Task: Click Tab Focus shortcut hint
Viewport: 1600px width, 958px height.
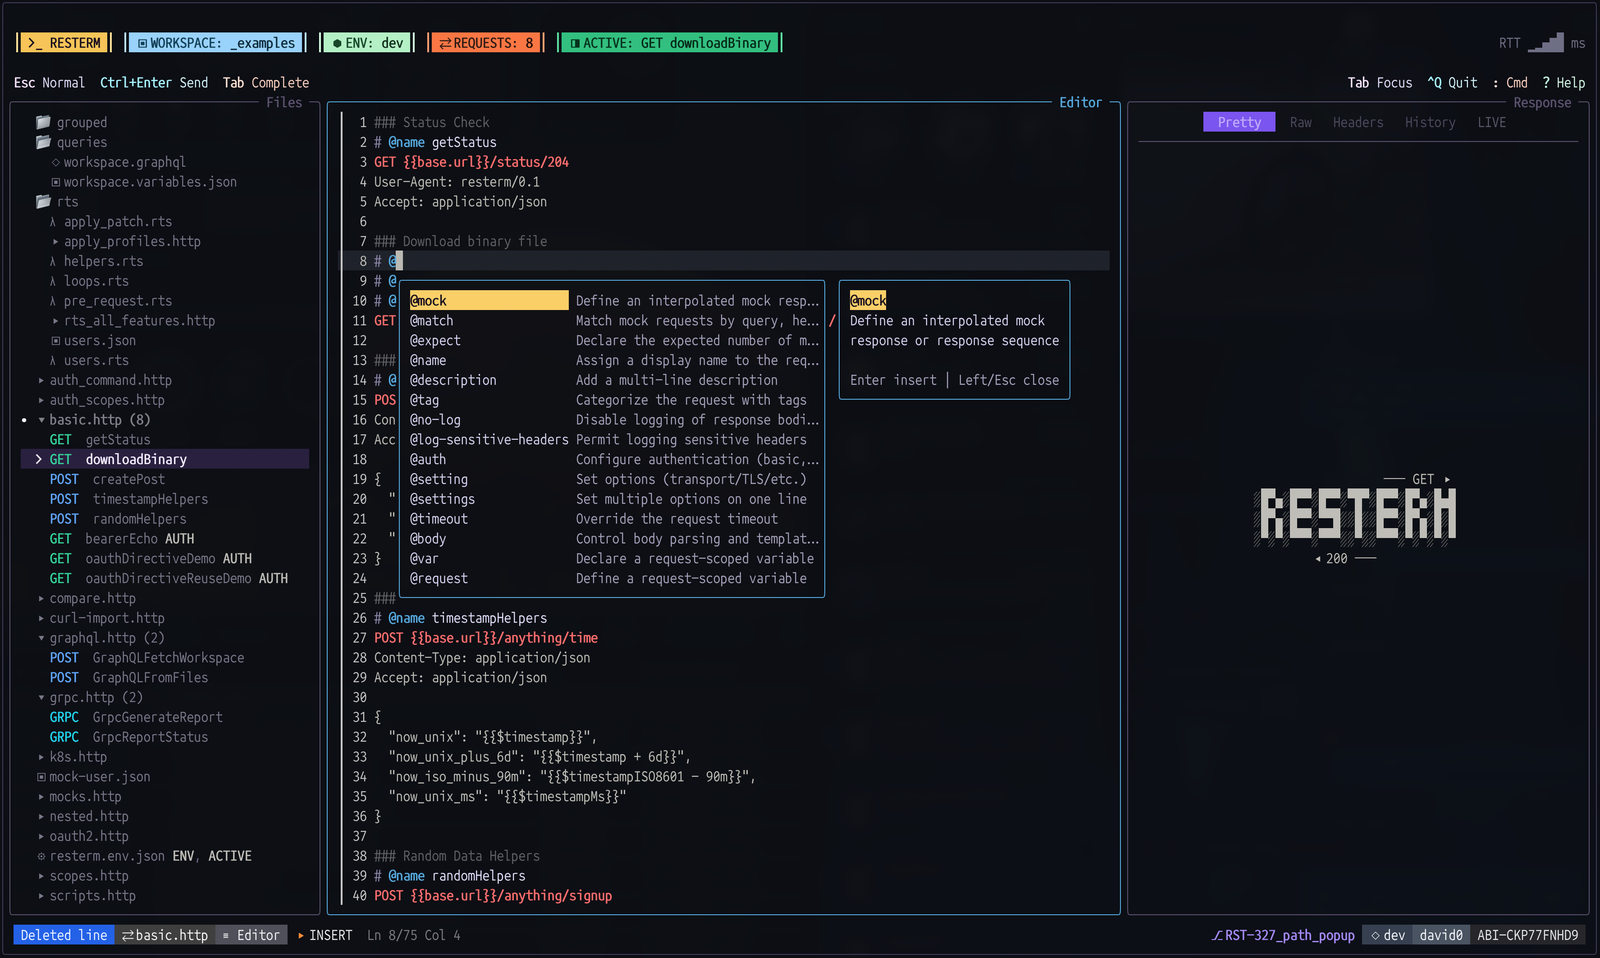Action: pos(1380,83)
